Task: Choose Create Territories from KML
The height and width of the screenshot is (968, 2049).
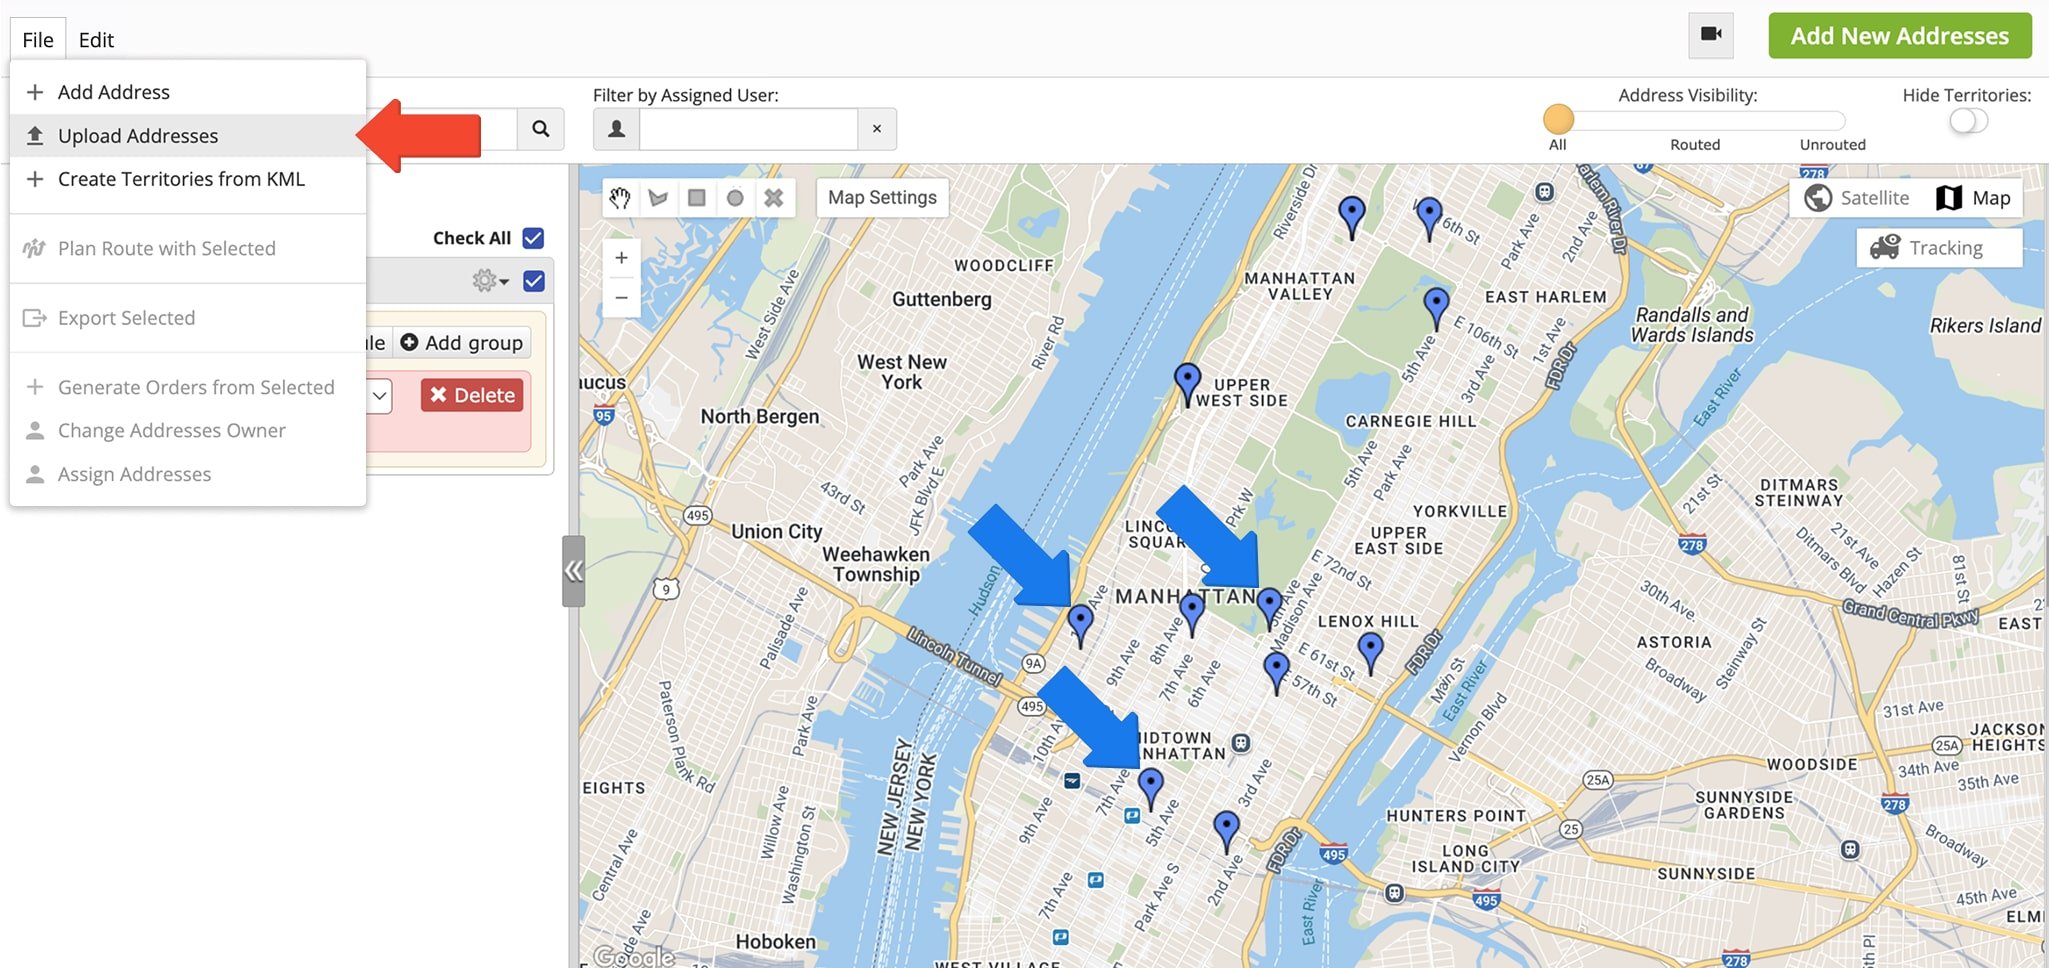Action: tap(188, 179)
